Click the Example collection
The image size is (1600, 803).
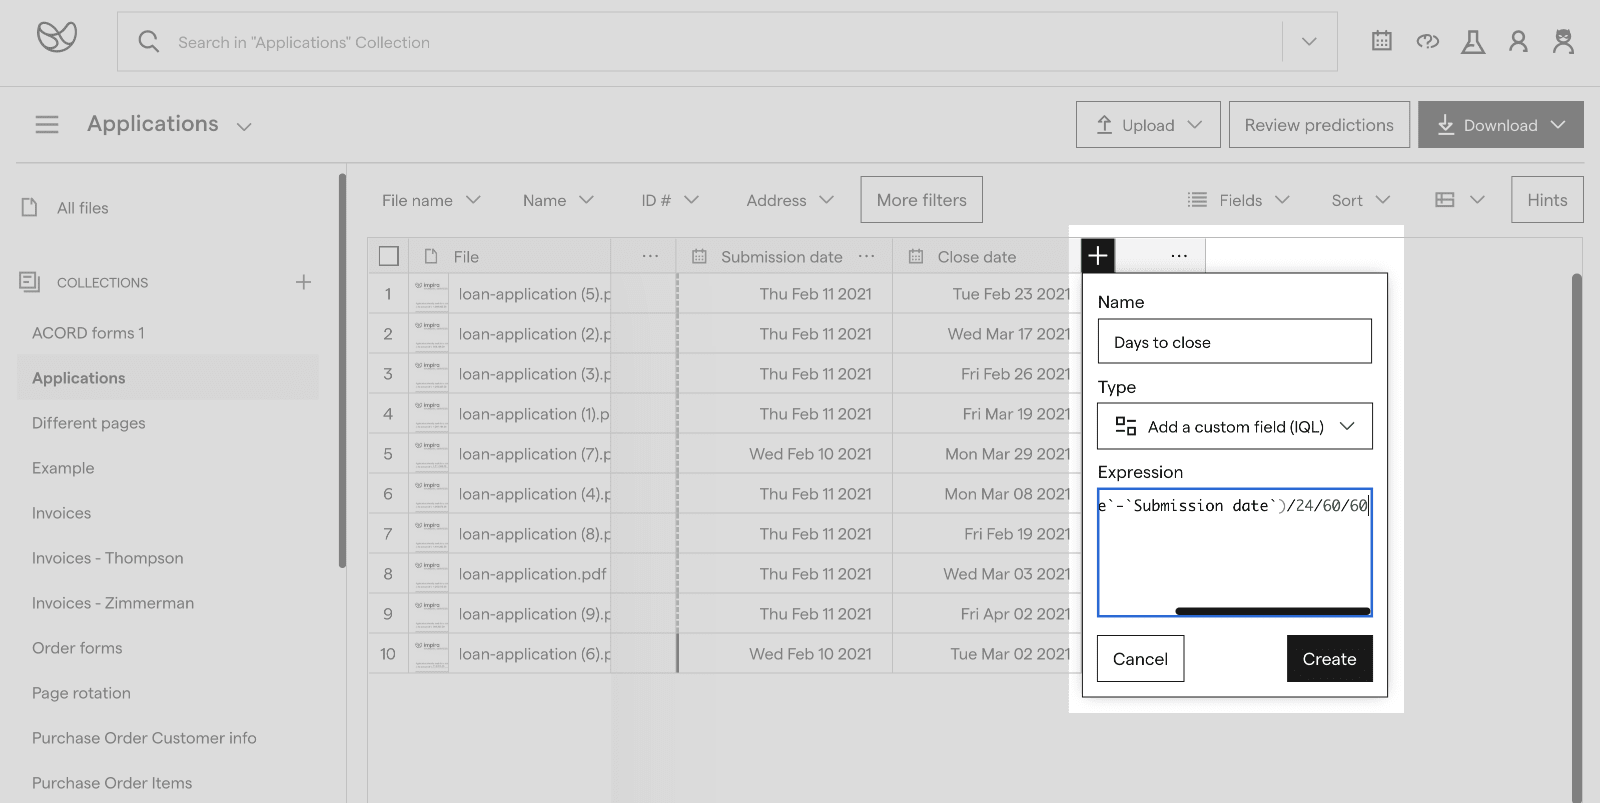tap(63, 468)
